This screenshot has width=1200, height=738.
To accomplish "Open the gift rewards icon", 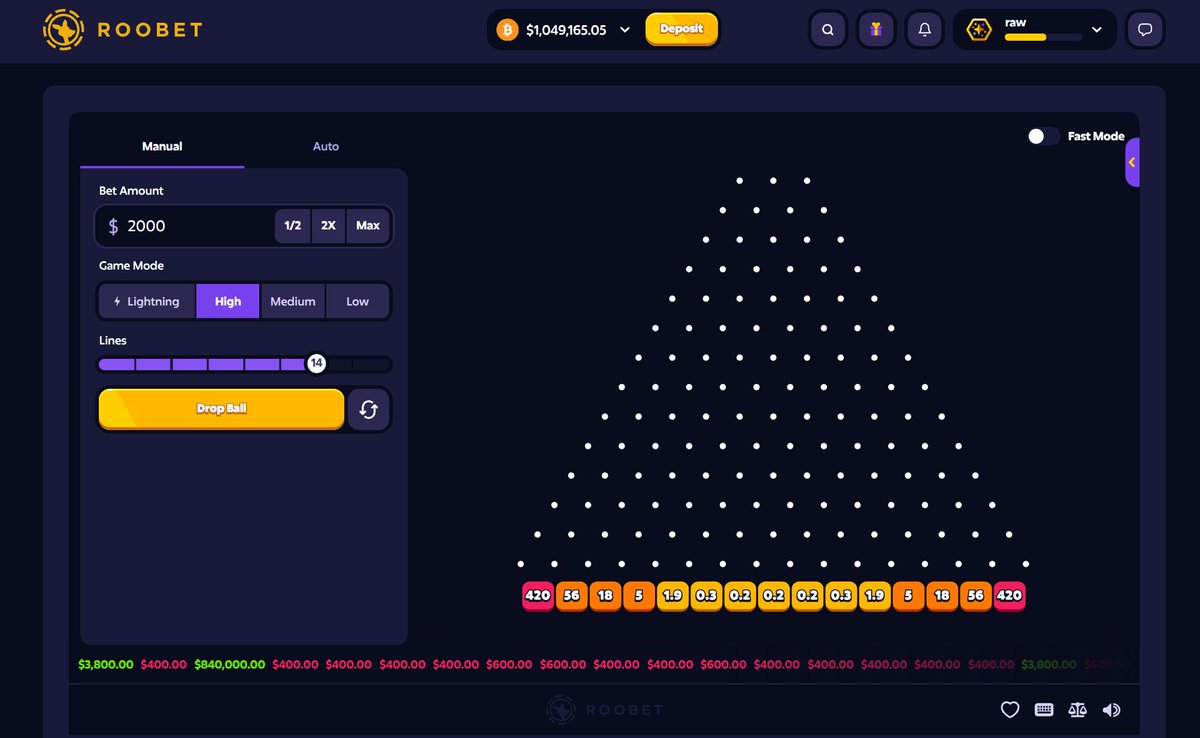I will 876,30.
